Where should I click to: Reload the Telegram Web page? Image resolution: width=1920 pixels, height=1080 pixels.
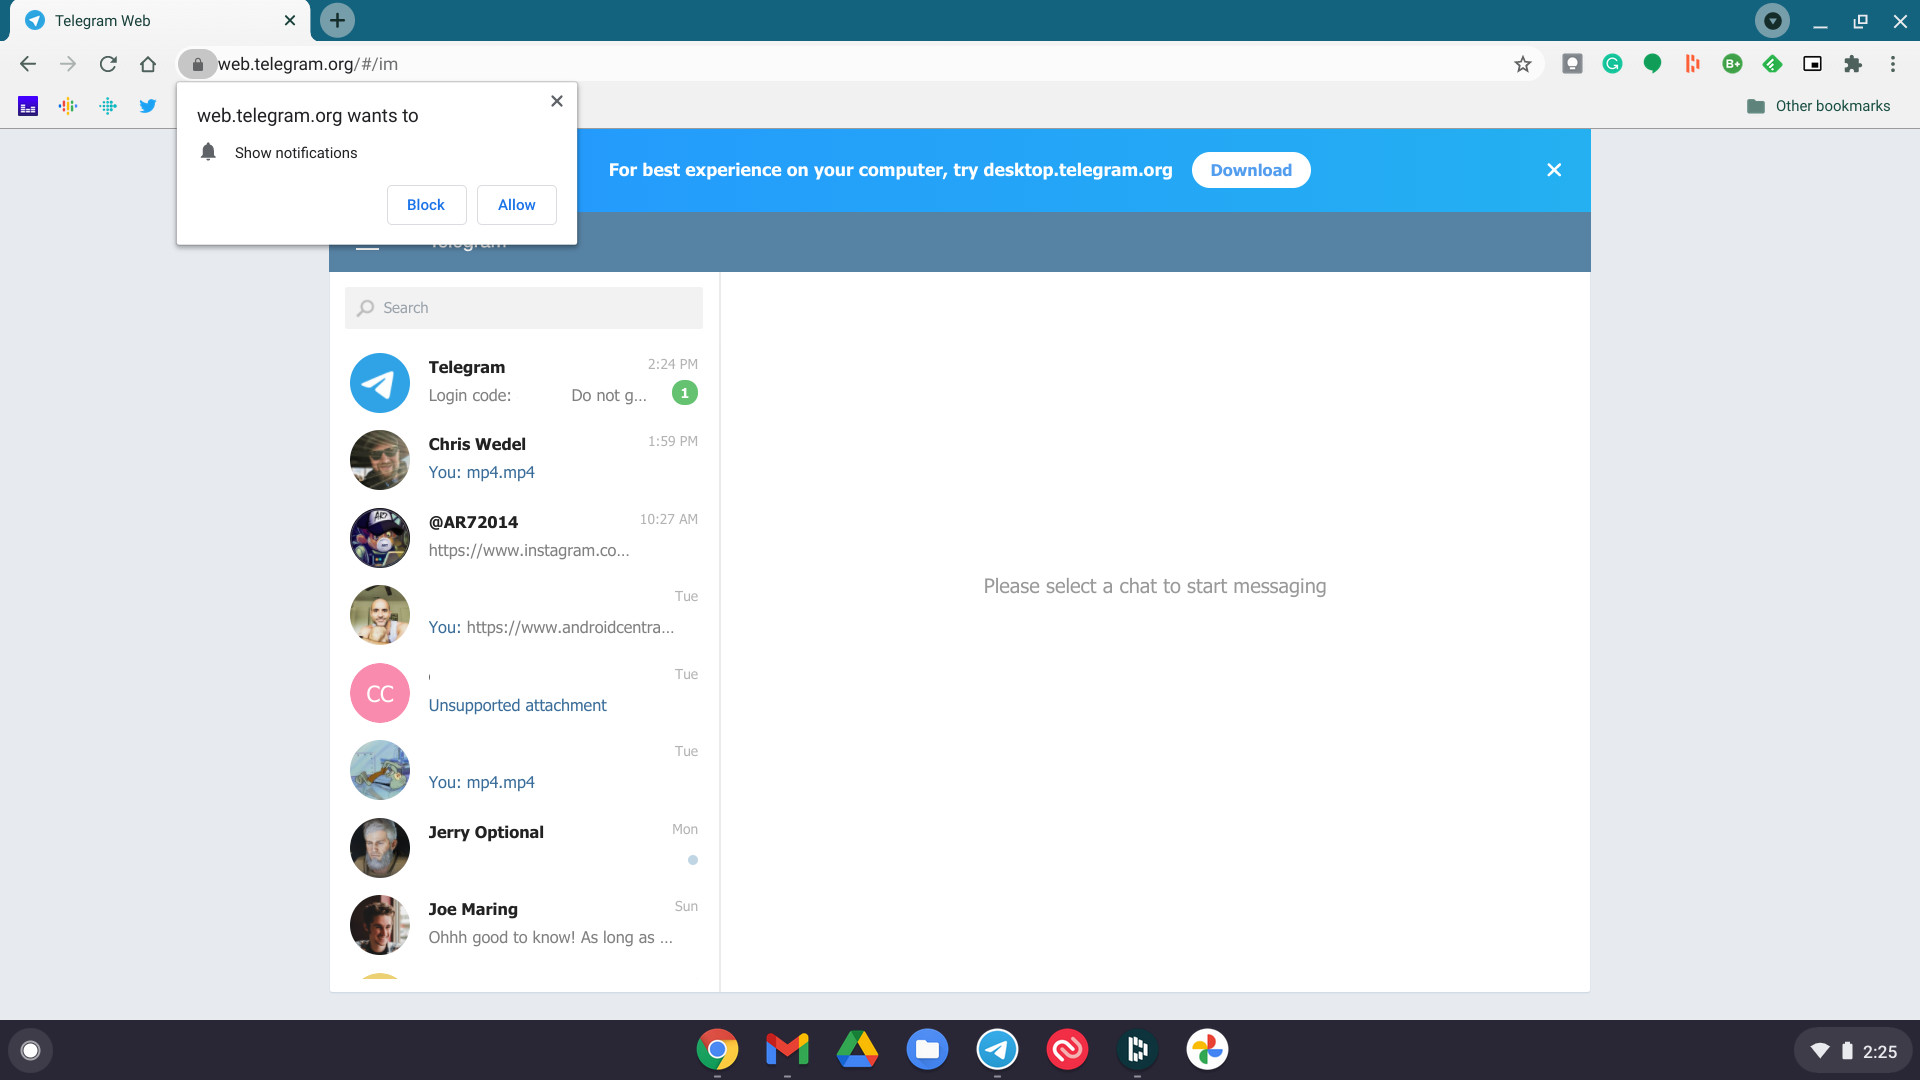[108, 64]
